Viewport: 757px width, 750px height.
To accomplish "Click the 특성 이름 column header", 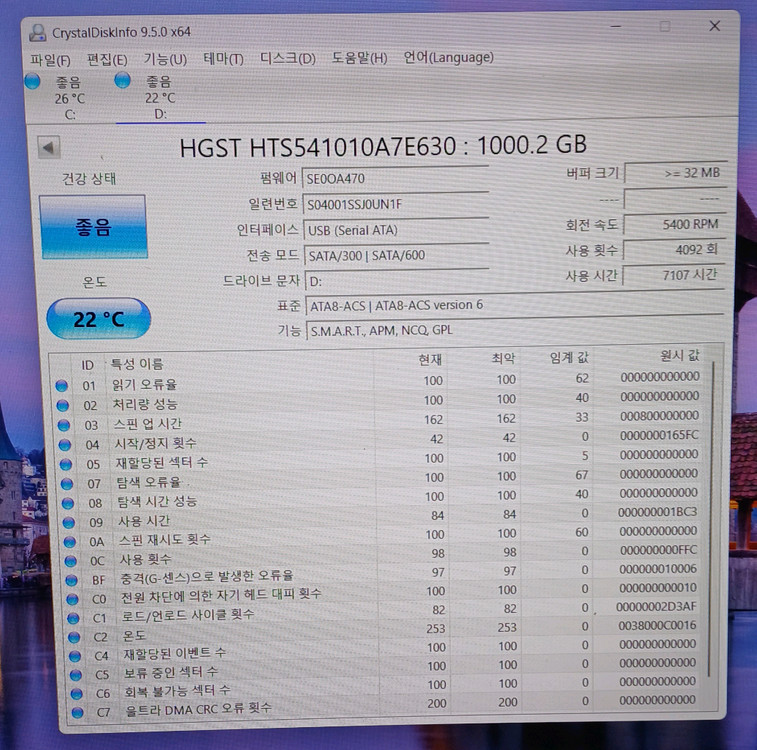I will 137,364.
